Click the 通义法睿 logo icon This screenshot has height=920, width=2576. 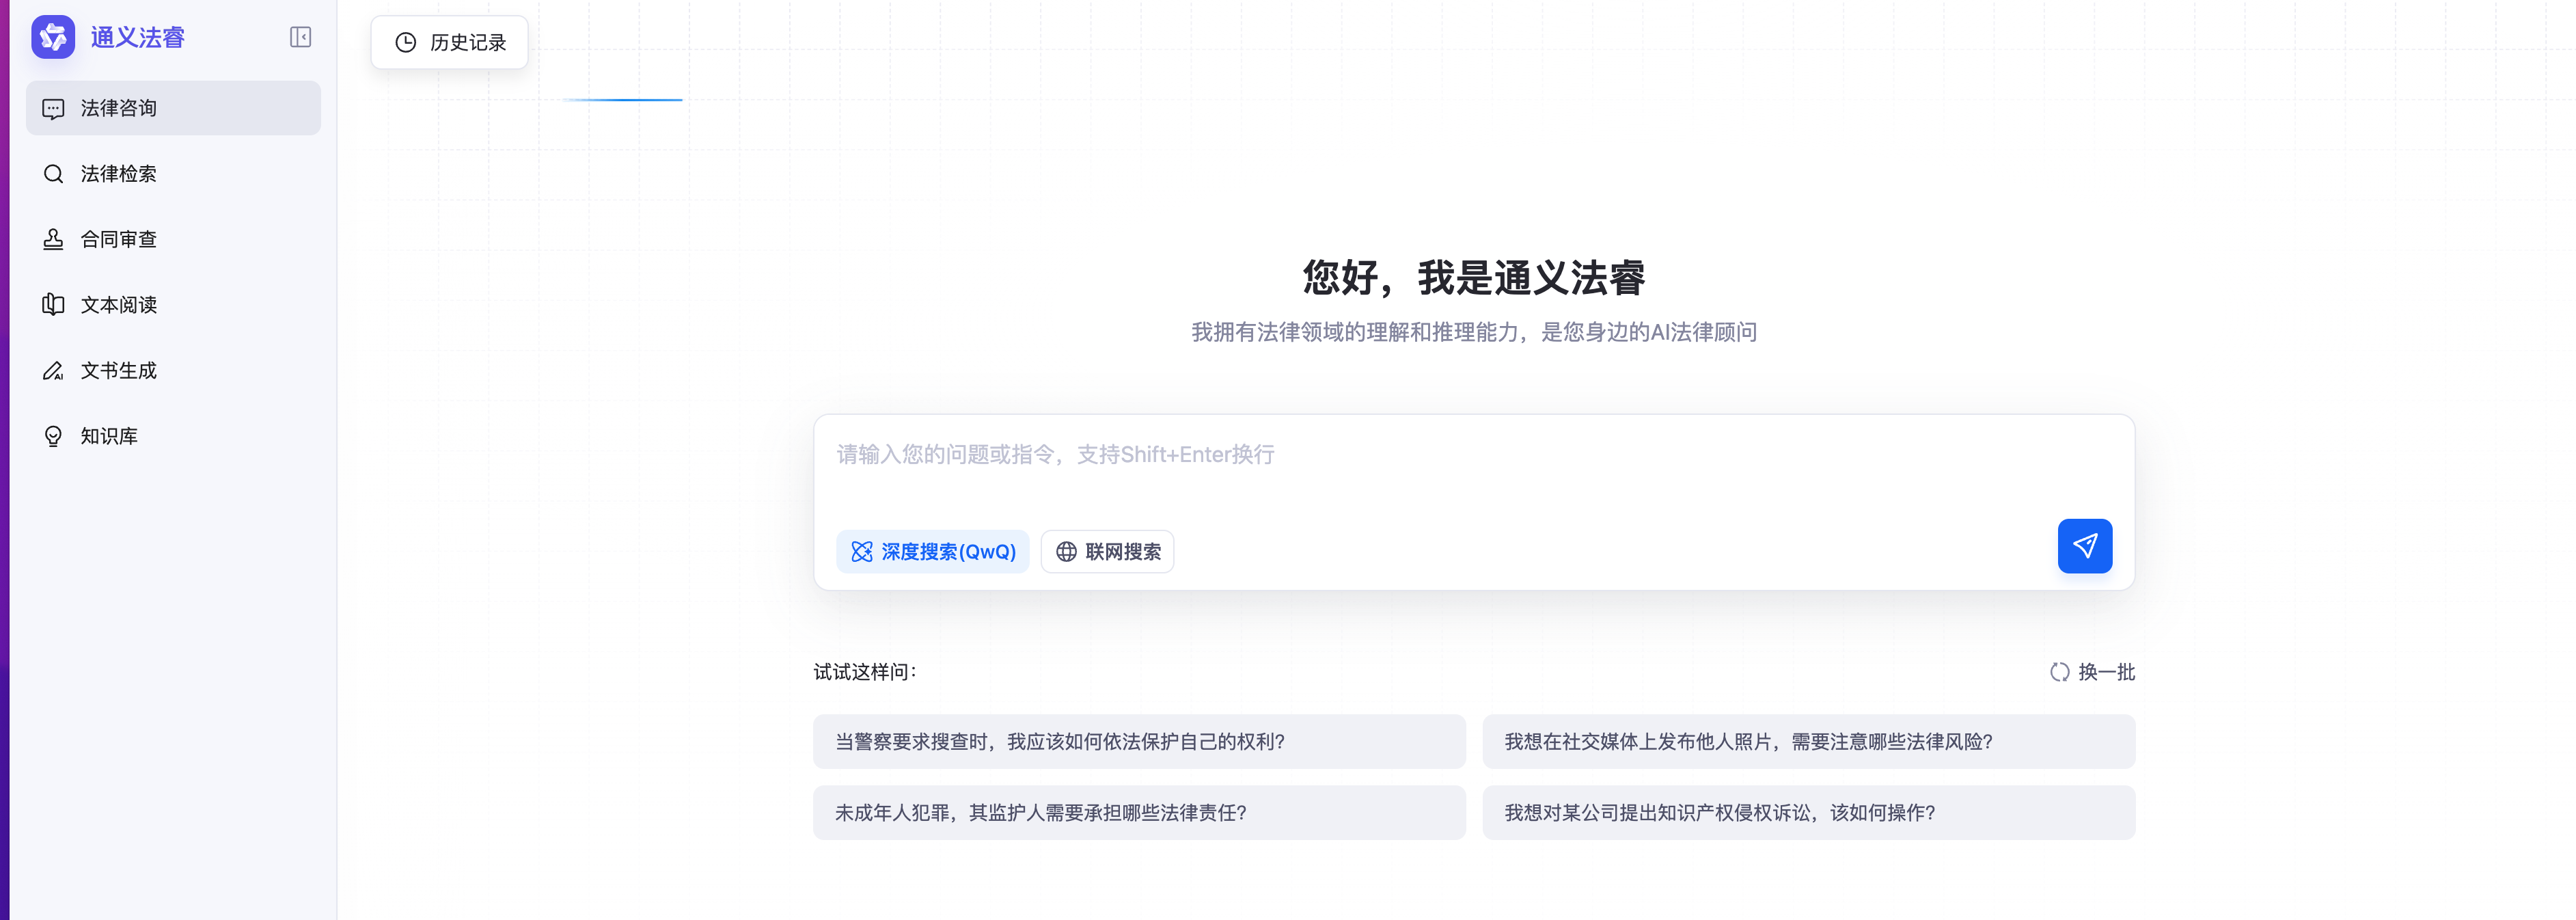click(53, 37)
